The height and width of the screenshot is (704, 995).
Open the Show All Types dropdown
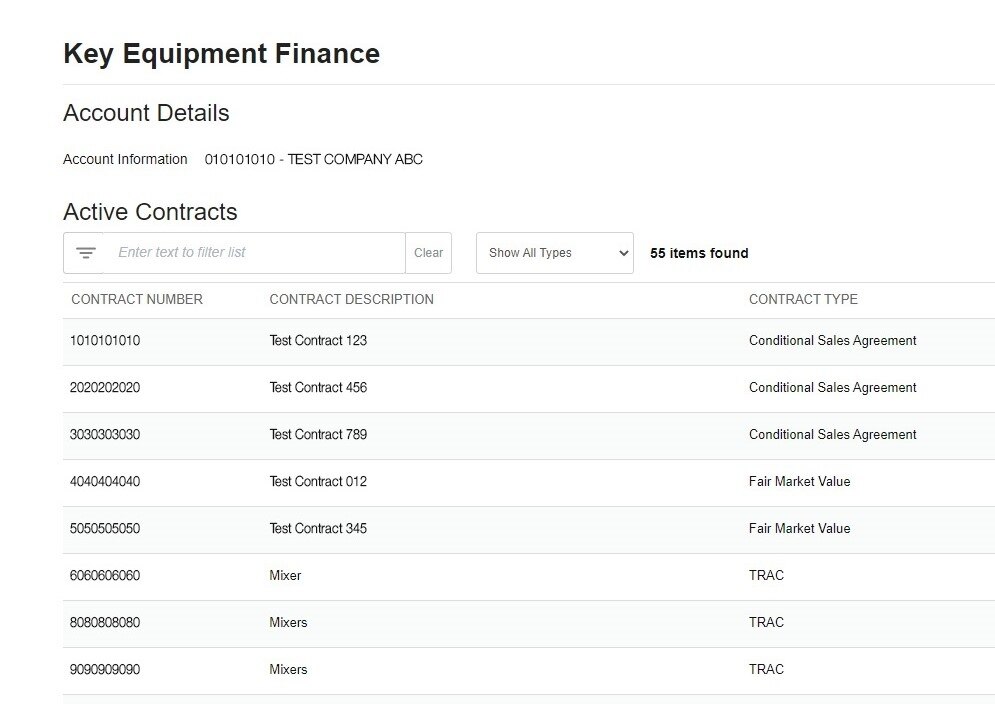(x=555, y=253)
